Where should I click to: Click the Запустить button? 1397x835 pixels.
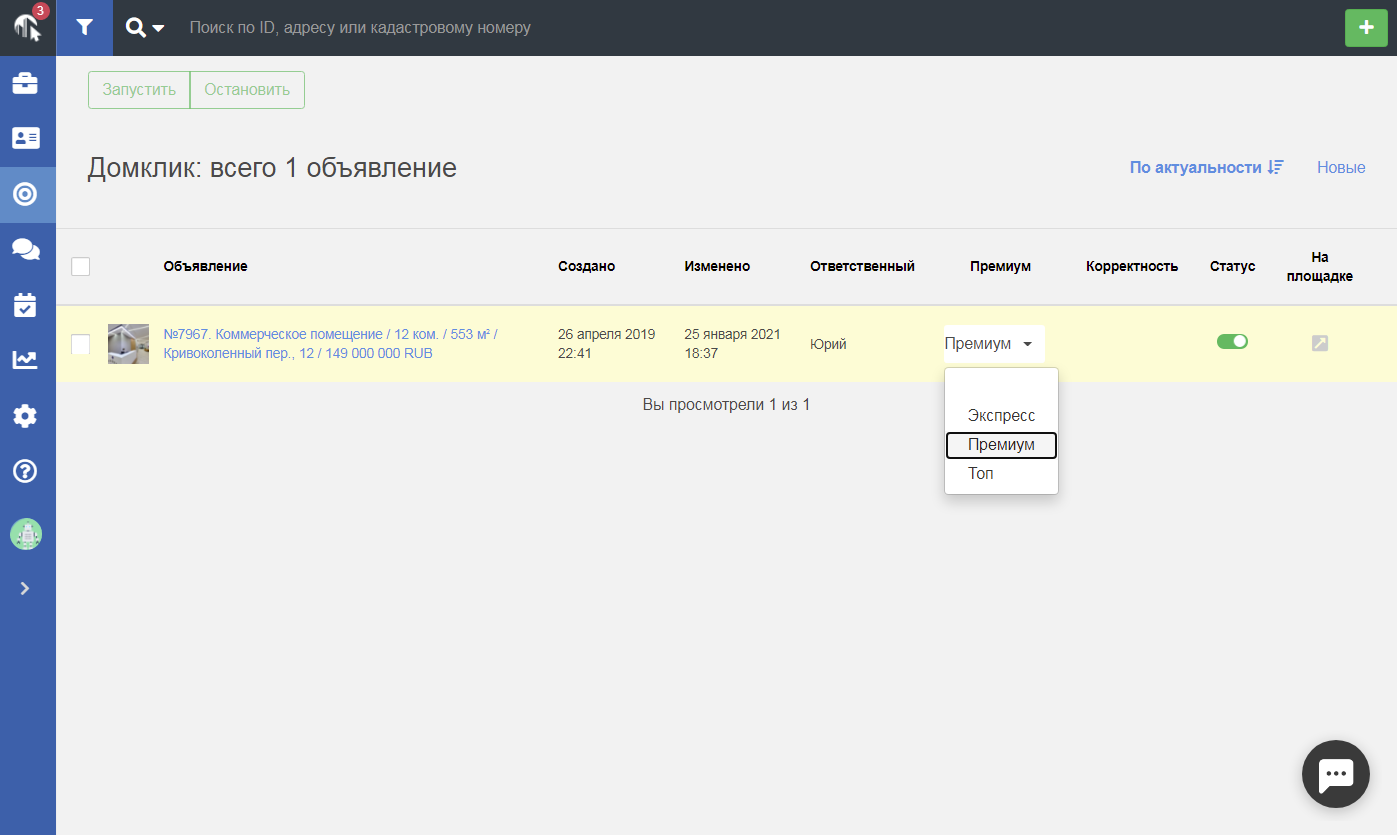click(x=139, y=90)
